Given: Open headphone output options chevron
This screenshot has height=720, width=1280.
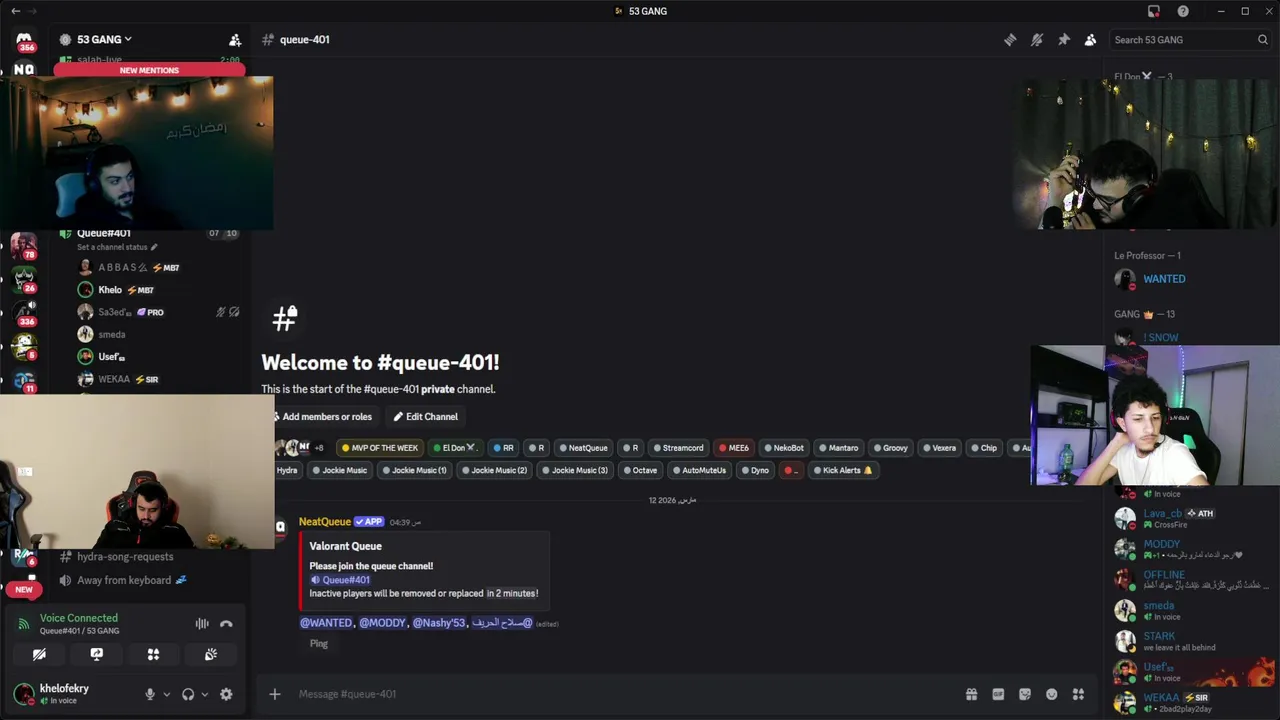Looking at the screenshot, I should tap(205, 694).
